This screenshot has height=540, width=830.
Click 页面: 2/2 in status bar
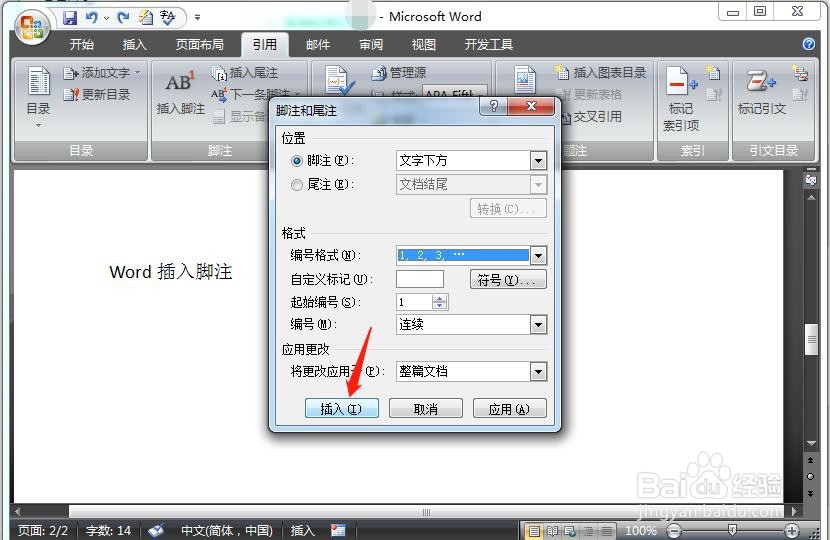pyautogui.click(x=43, y=530)
